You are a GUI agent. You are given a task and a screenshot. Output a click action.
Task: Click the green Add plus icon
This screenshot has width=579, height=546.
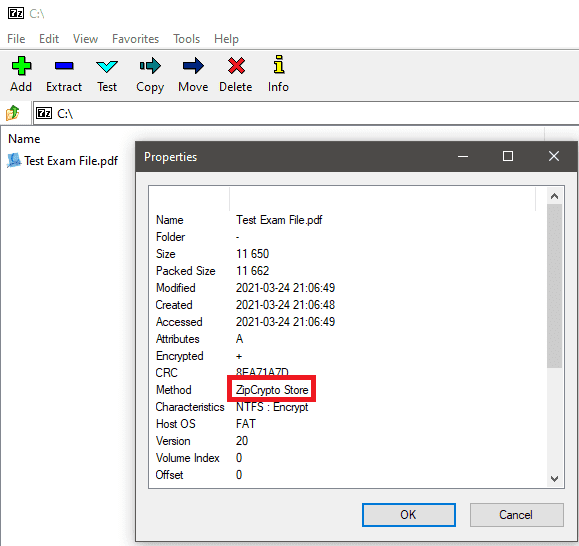coord(21,66)
